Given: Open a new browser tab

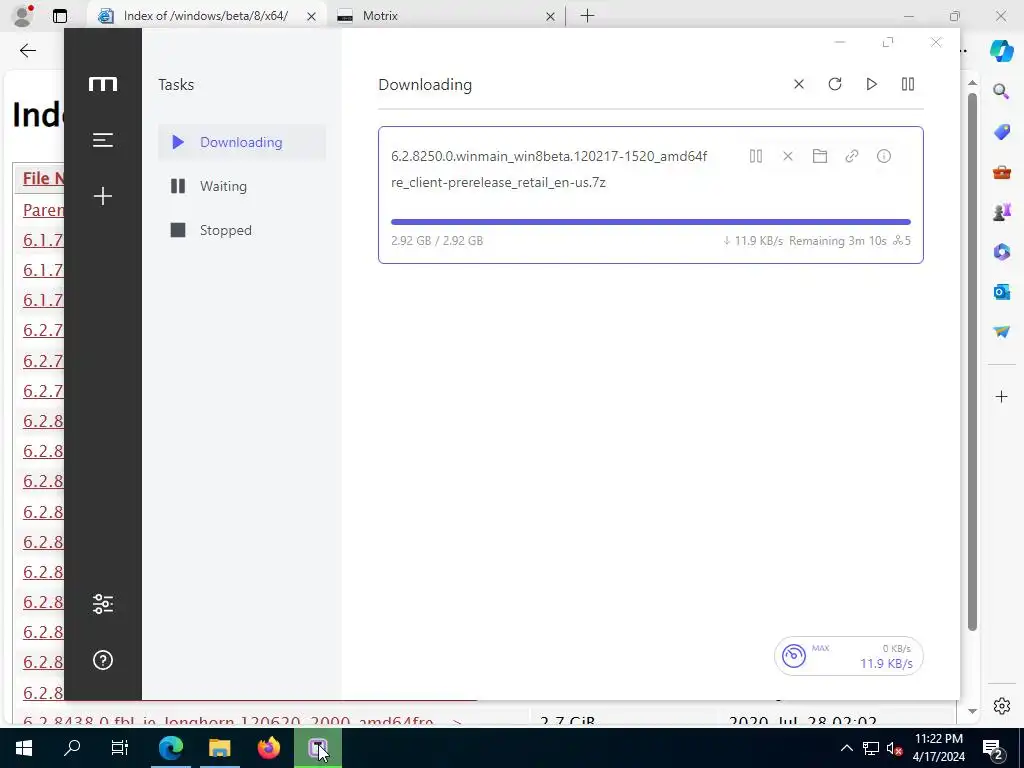Looking at the screenshot, I should pos(587,16).
